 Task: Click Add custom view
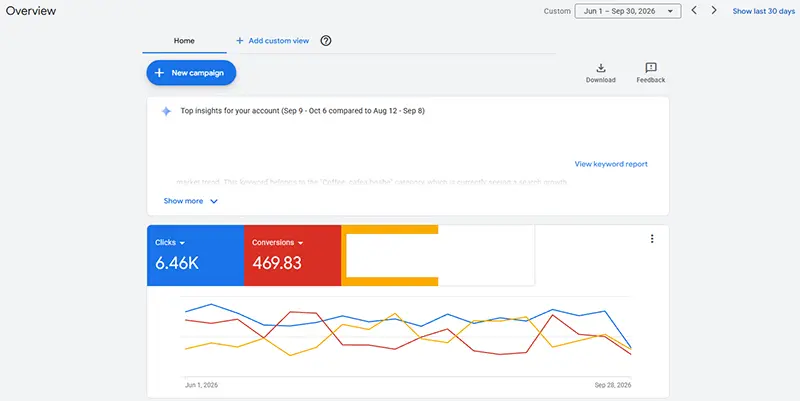(x=279, y=41)
